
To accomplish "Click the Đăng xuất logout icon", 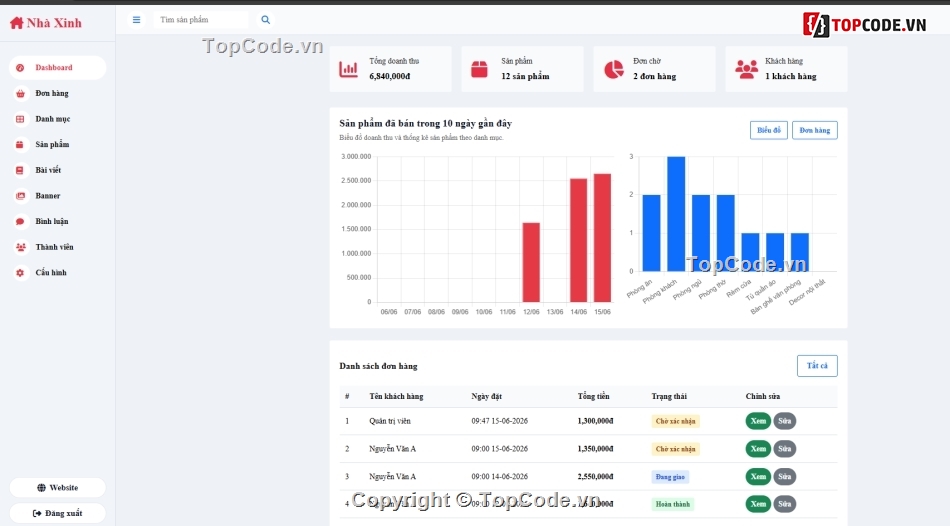I will click(x=37, y=513).
